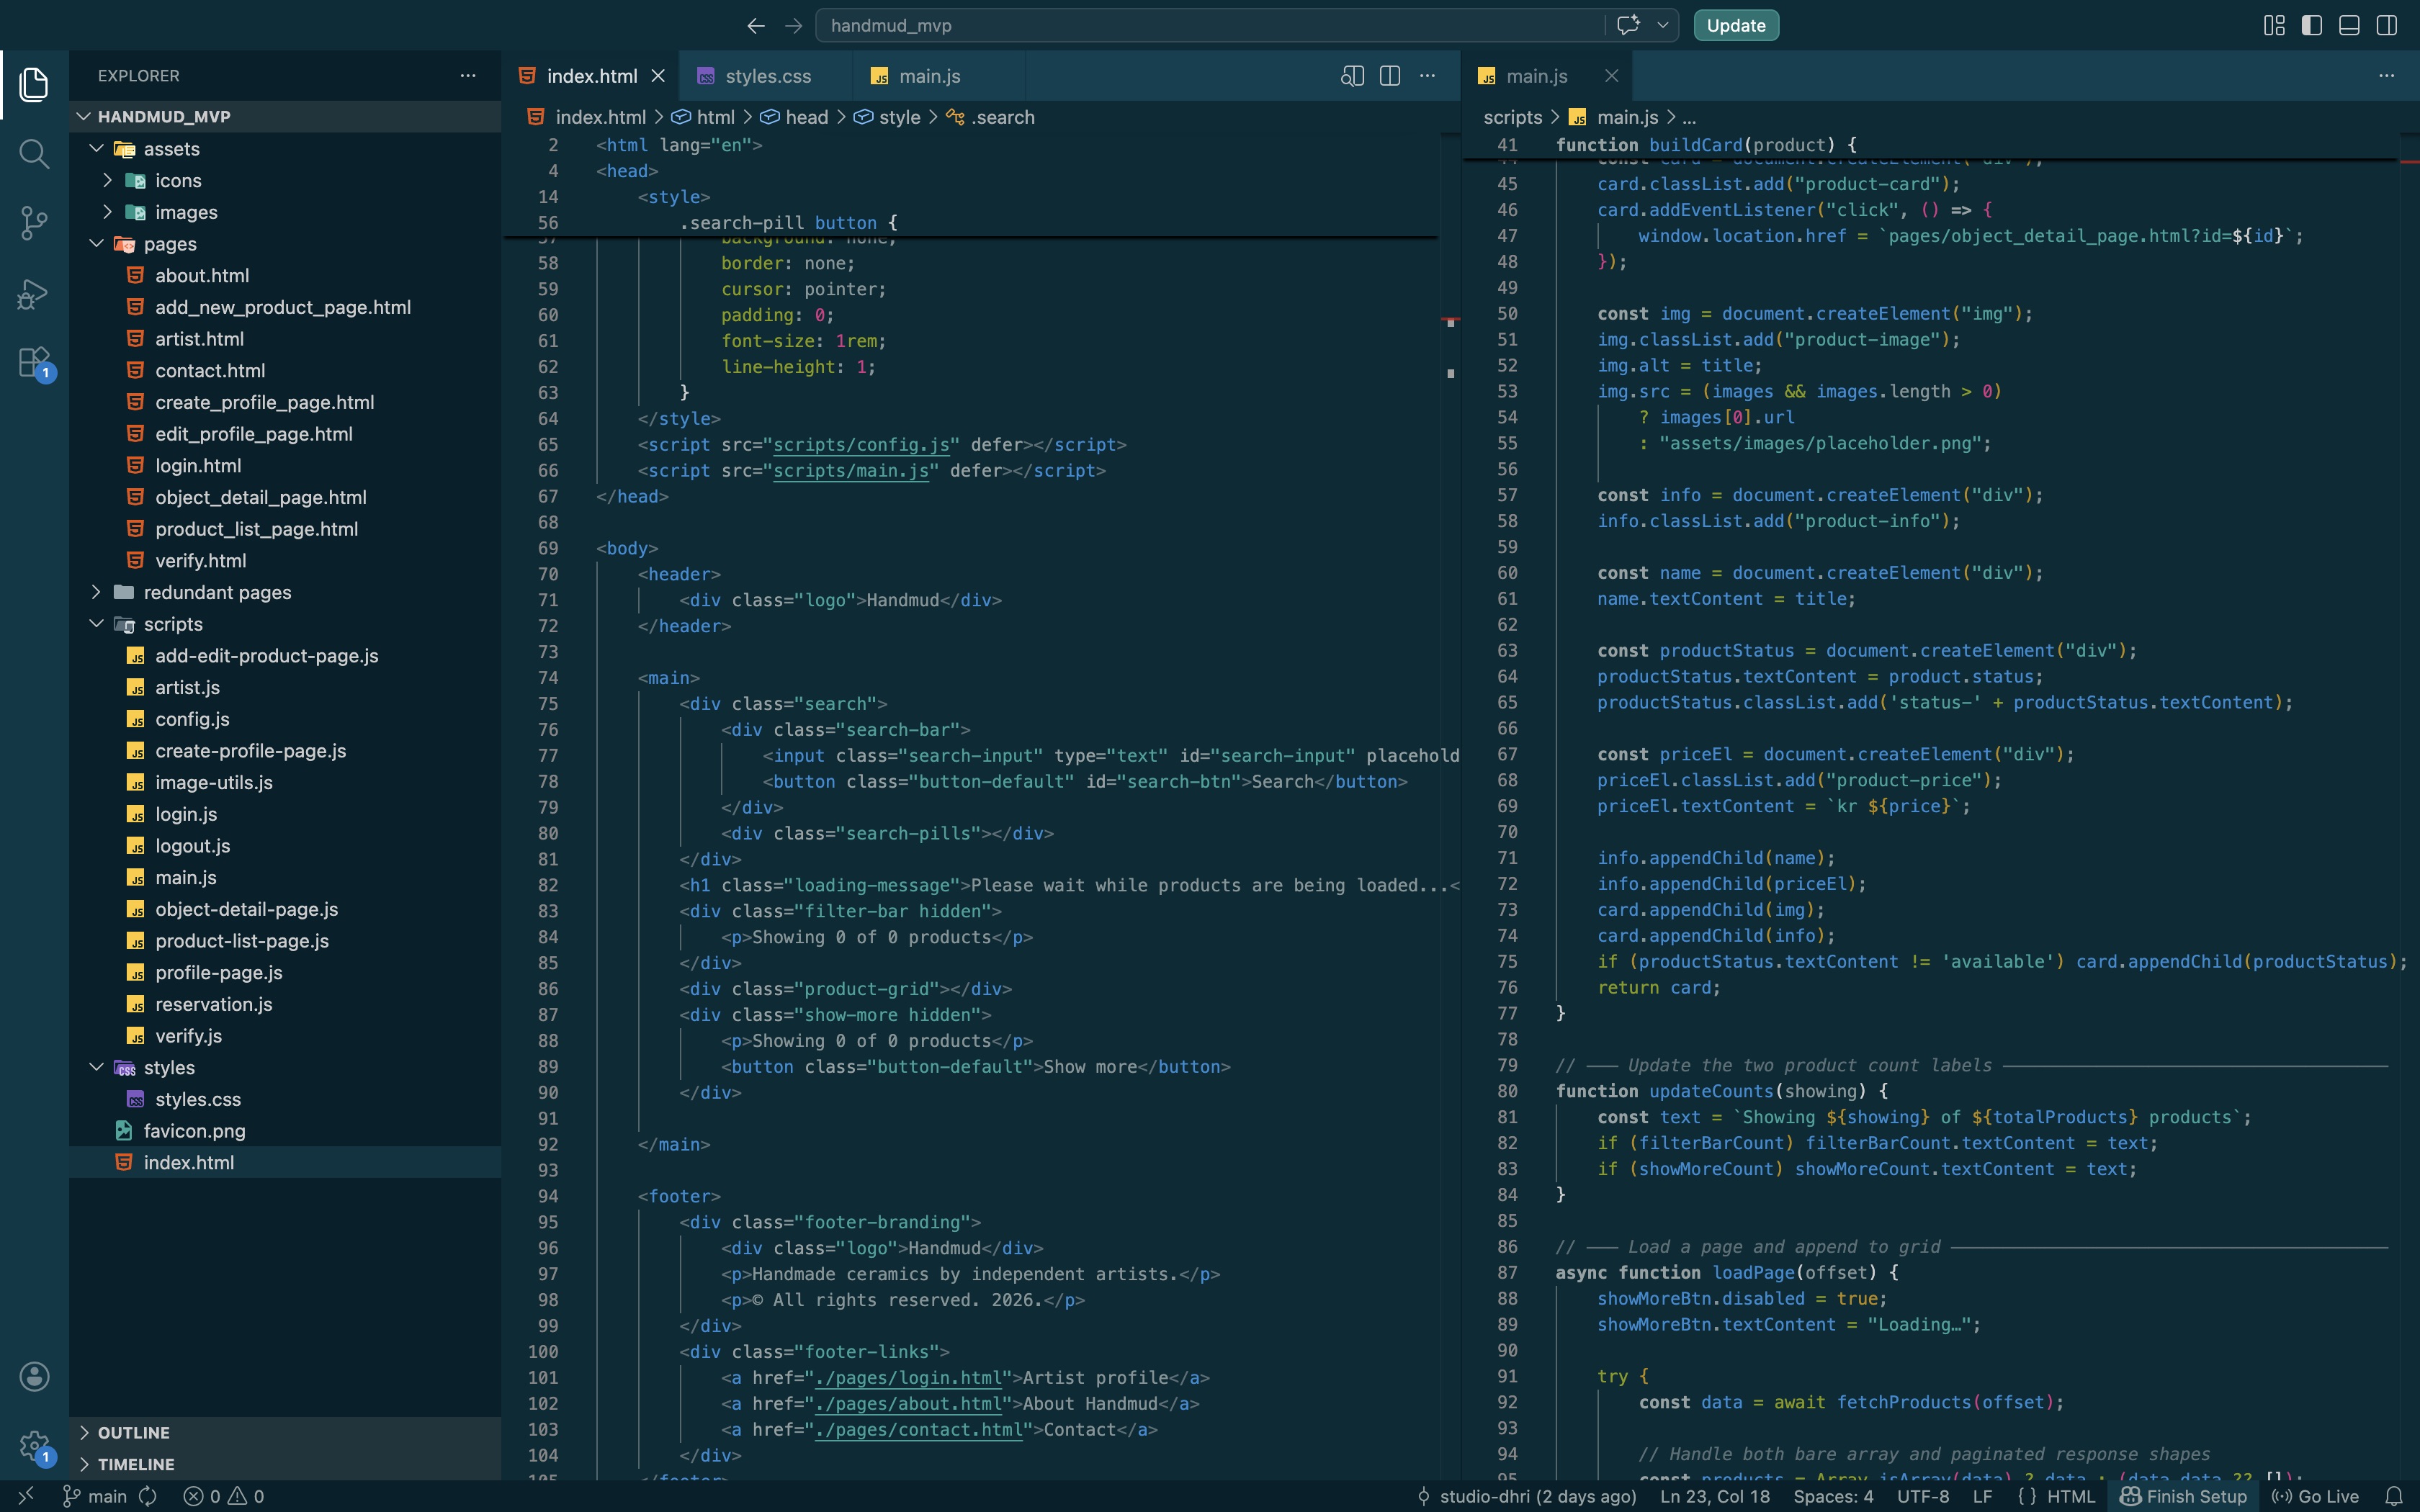
Task: Toggle Secondary Side Bar visibility
Action: pyautogui.click(x=2387, y=26)
